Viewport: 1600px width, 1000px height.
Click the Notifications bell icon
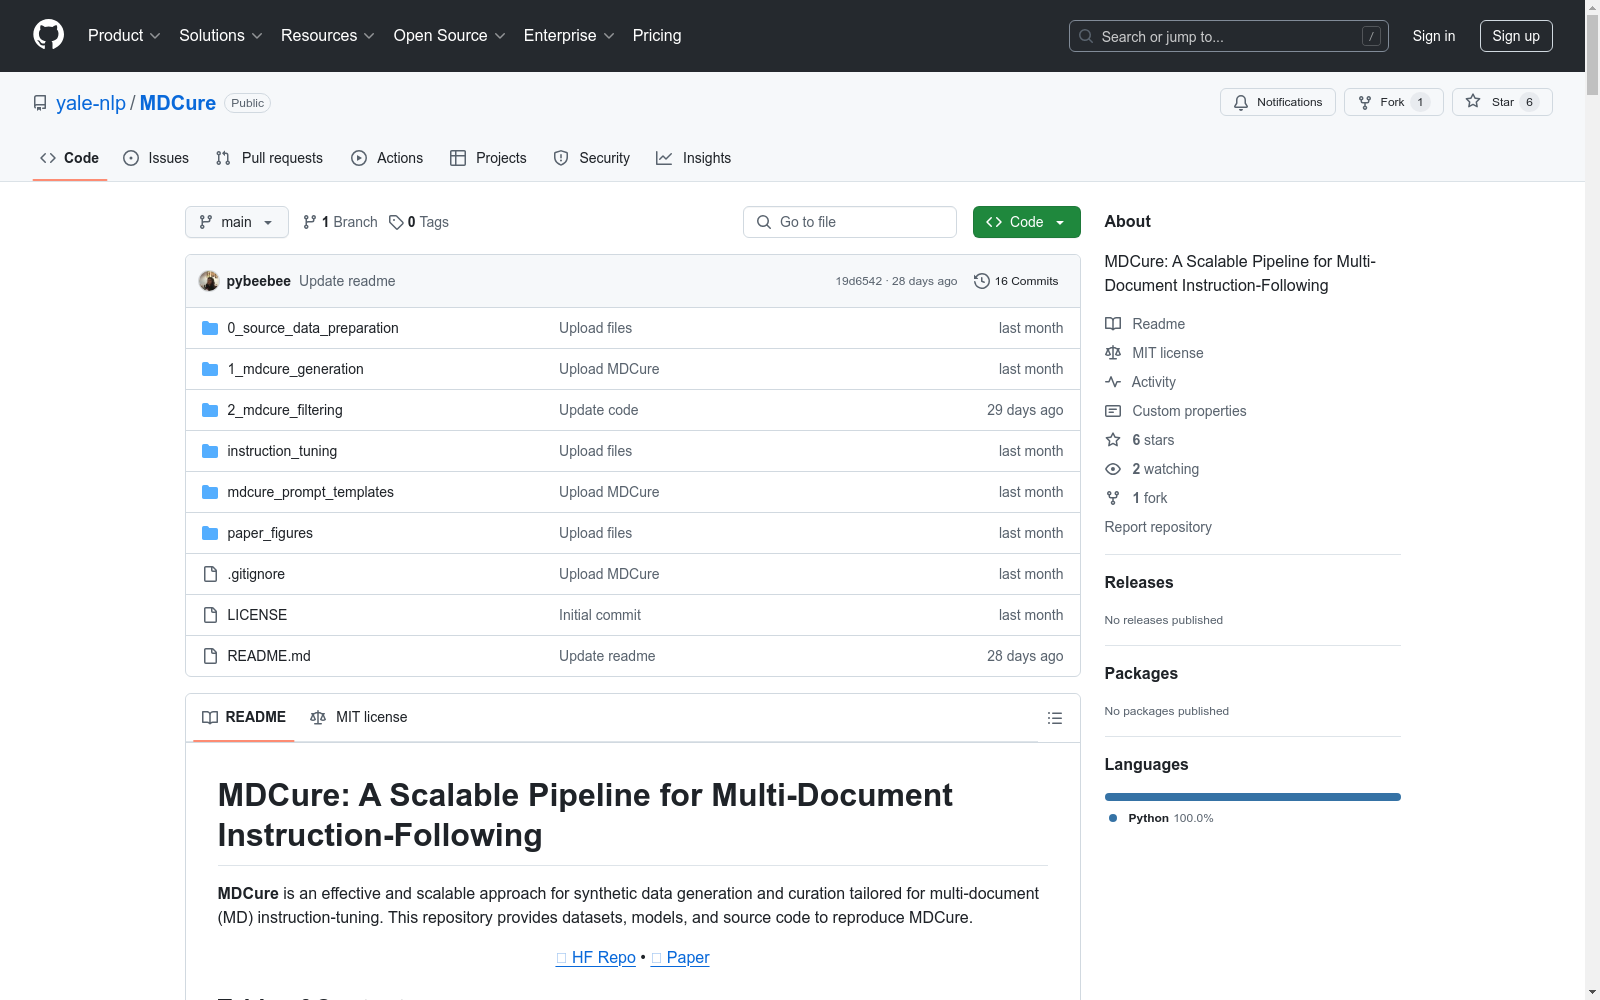(x=1241, y=102)
